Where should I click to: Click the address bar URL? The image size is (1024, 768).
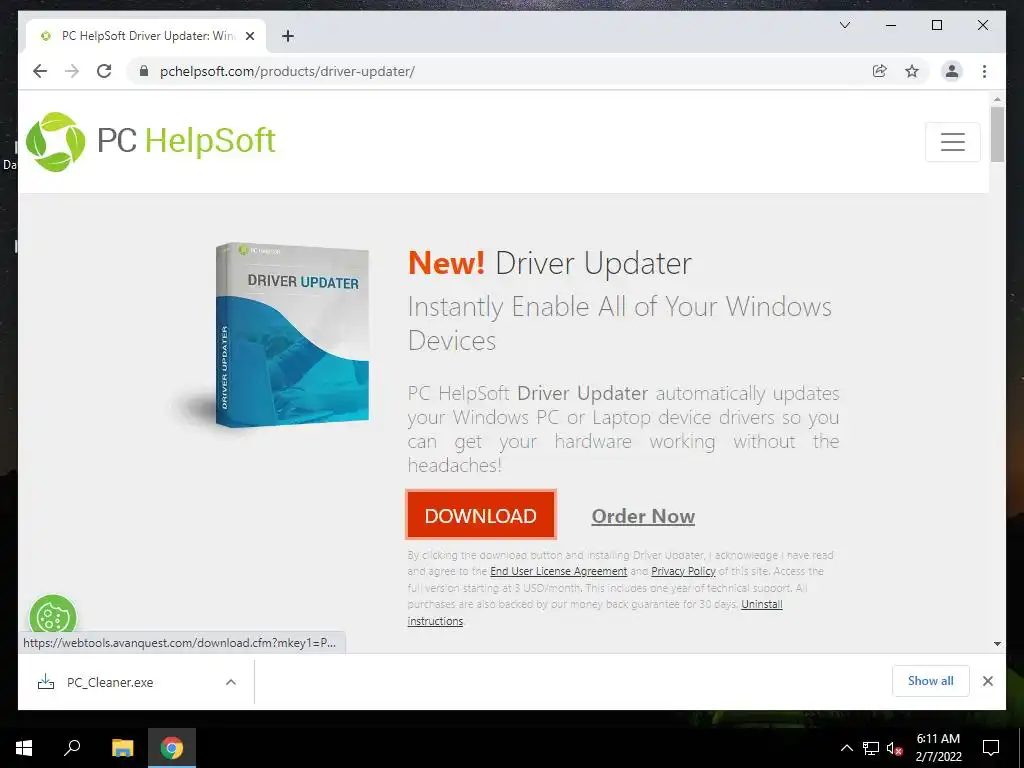[287, 71]
